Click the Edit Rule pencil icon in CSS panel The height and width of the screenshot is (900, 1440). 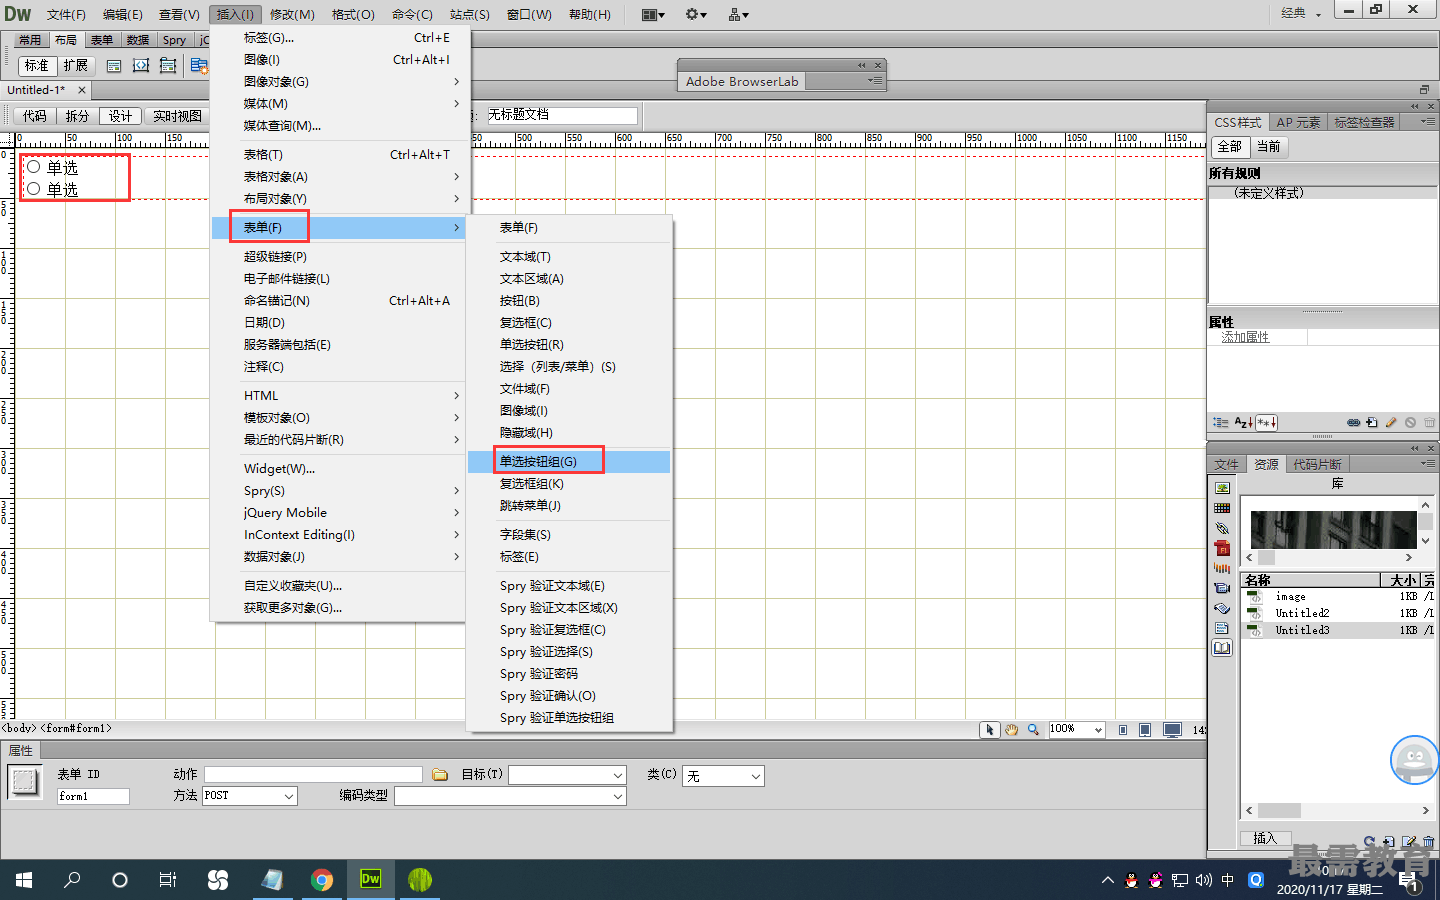(x=1391, y=423)
